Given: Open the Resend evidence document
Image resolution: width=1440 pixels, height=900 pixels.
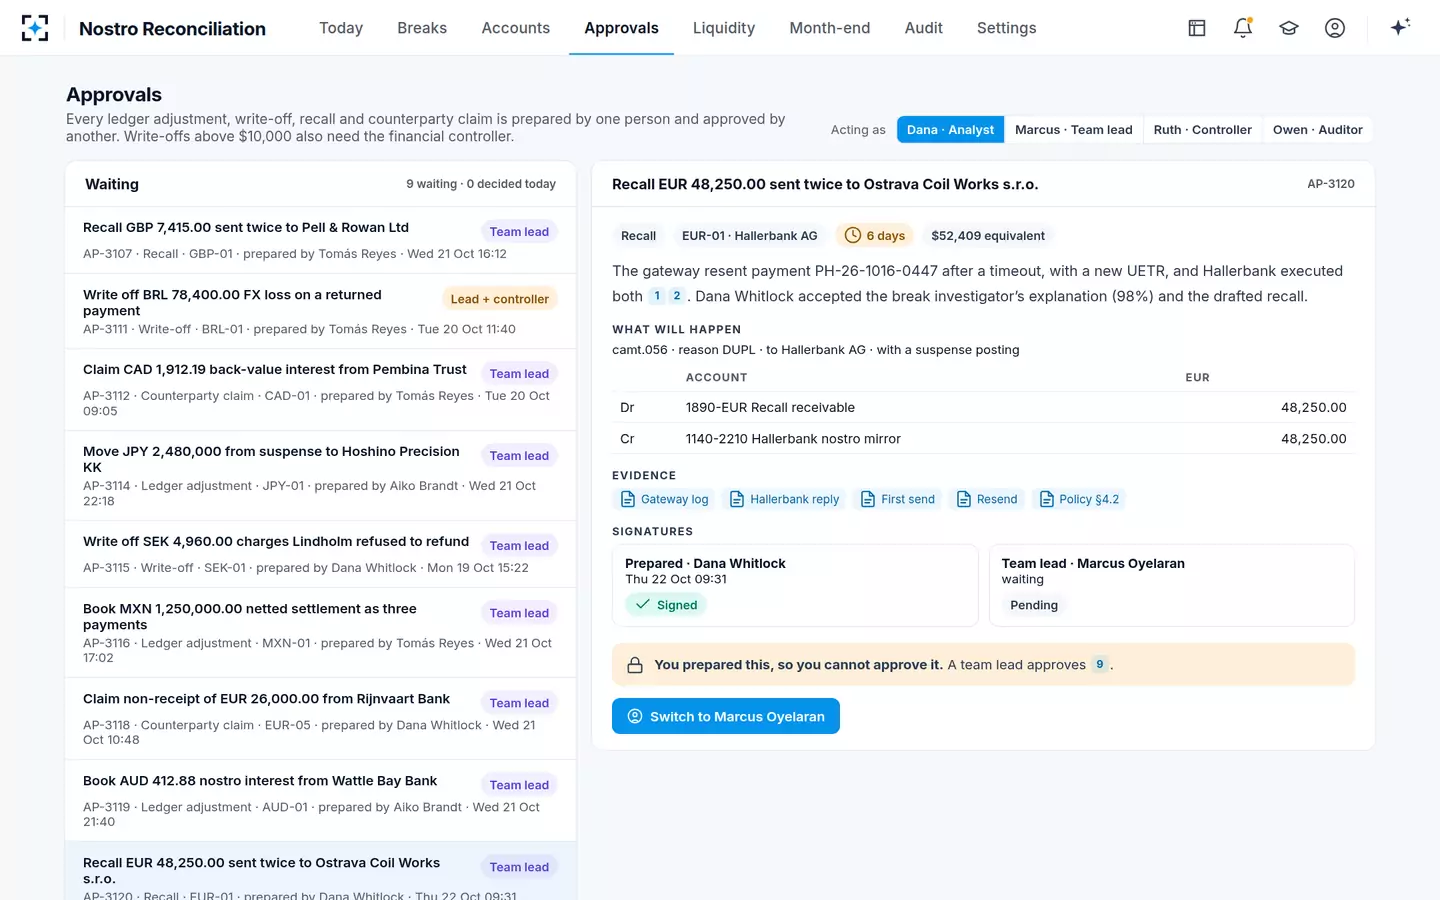Looking at the screenshot, I should (x=987, y=499).
